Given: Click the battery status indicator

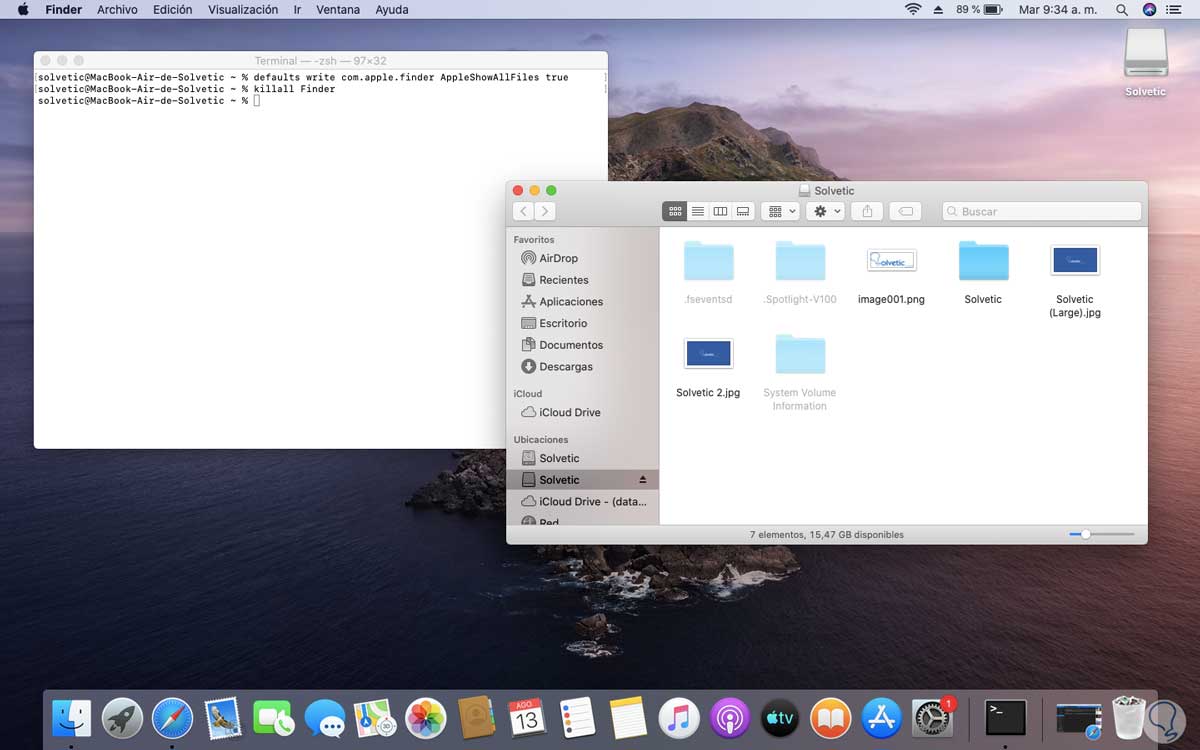Looking at the screenshot, I should coord(979,9).
